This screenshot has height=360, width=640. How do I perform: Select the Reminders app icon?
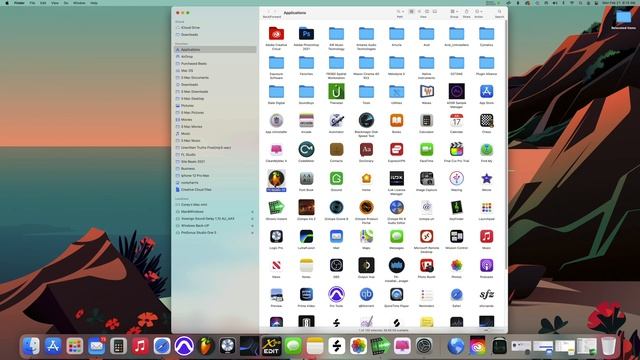[x=427, y=294]
